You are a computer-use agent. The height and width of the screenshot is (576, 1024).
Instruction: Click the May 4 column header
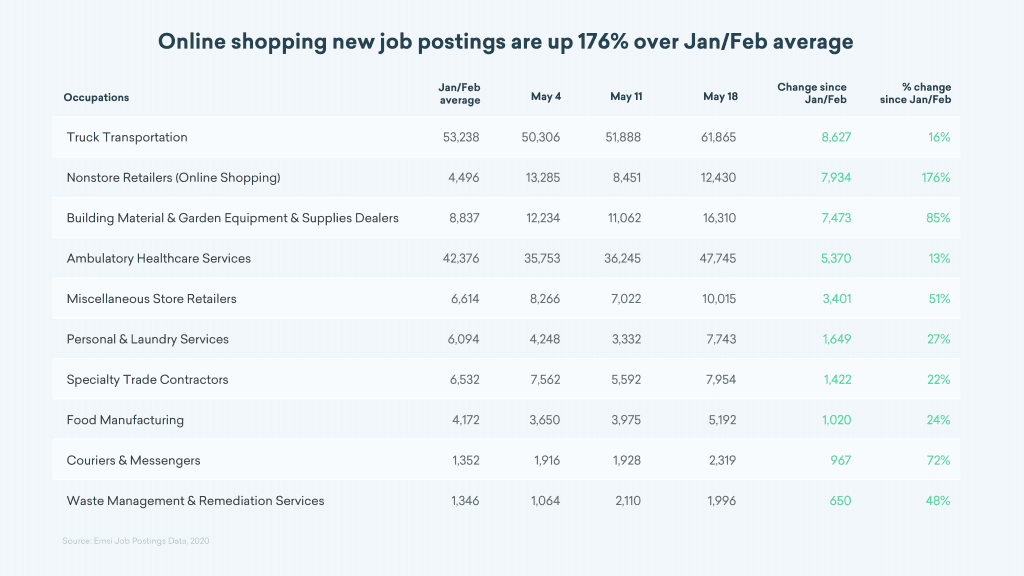pos(546,97)
